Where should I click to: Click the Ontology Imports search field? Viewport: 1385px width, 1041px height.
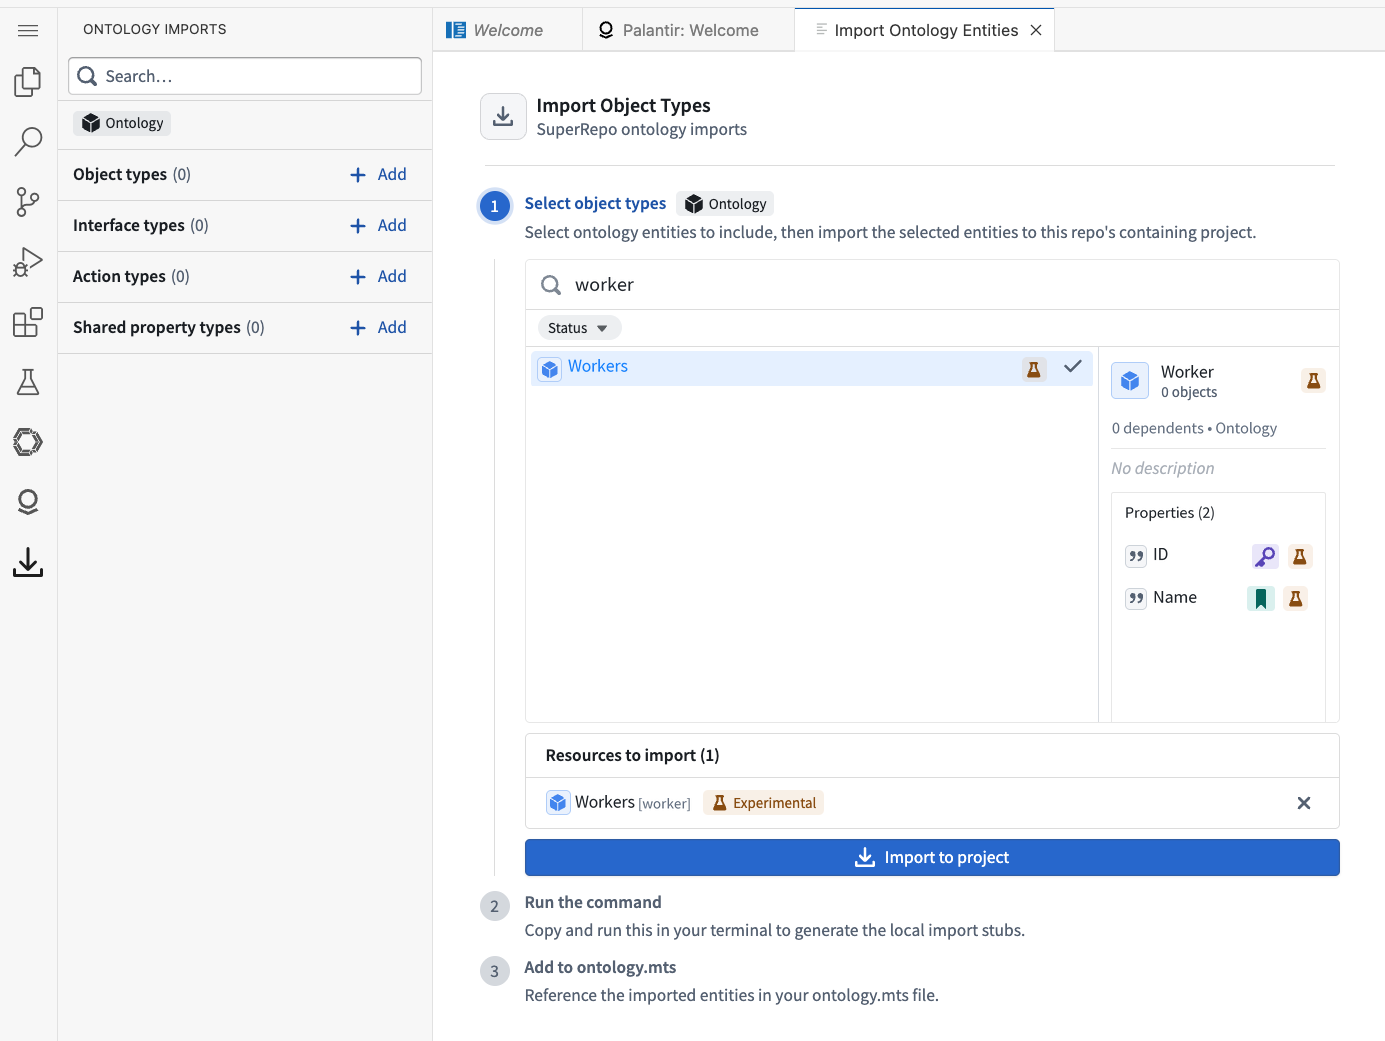click(x=245, y=76)
